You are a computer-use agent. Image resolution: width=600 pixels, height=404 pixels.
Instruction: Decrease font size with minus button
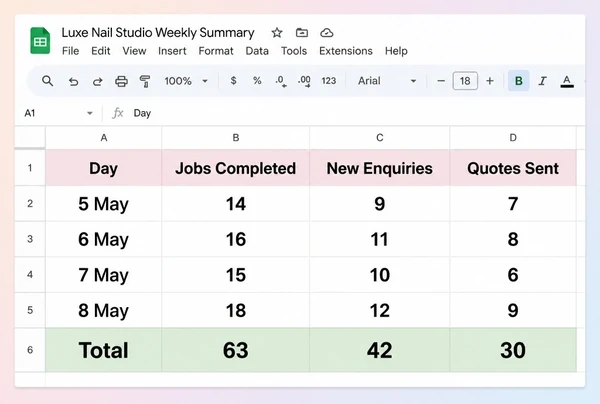441,81
